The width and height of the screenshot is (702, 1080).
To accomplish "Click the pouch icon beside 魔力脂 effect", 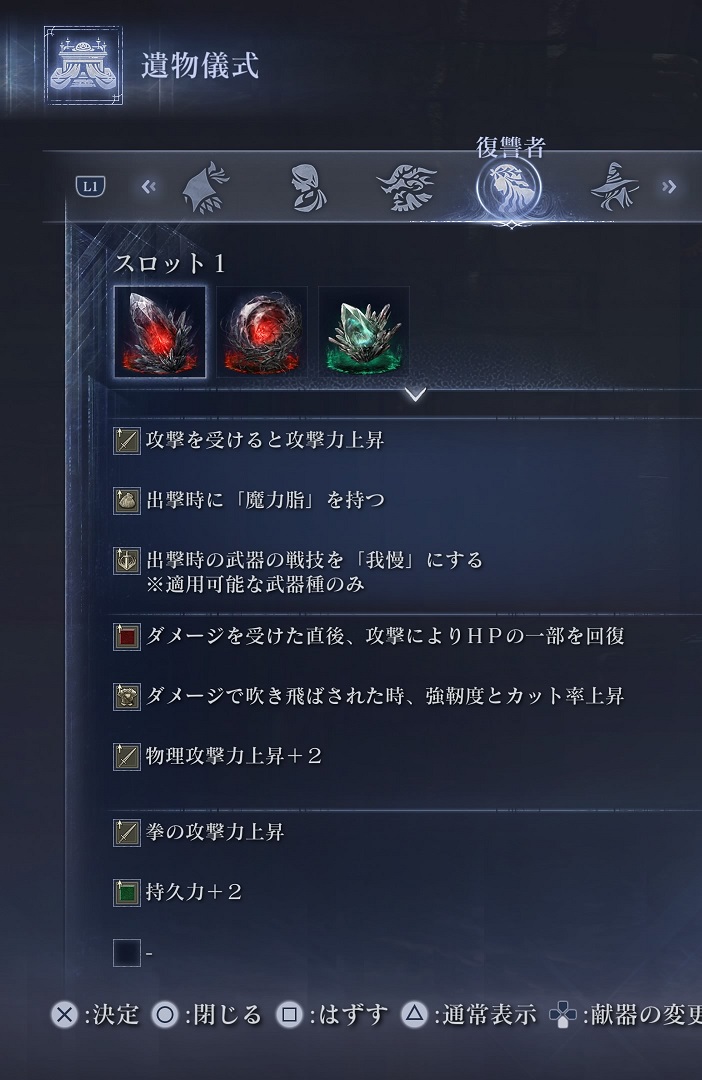I will [x=127, y=501].
